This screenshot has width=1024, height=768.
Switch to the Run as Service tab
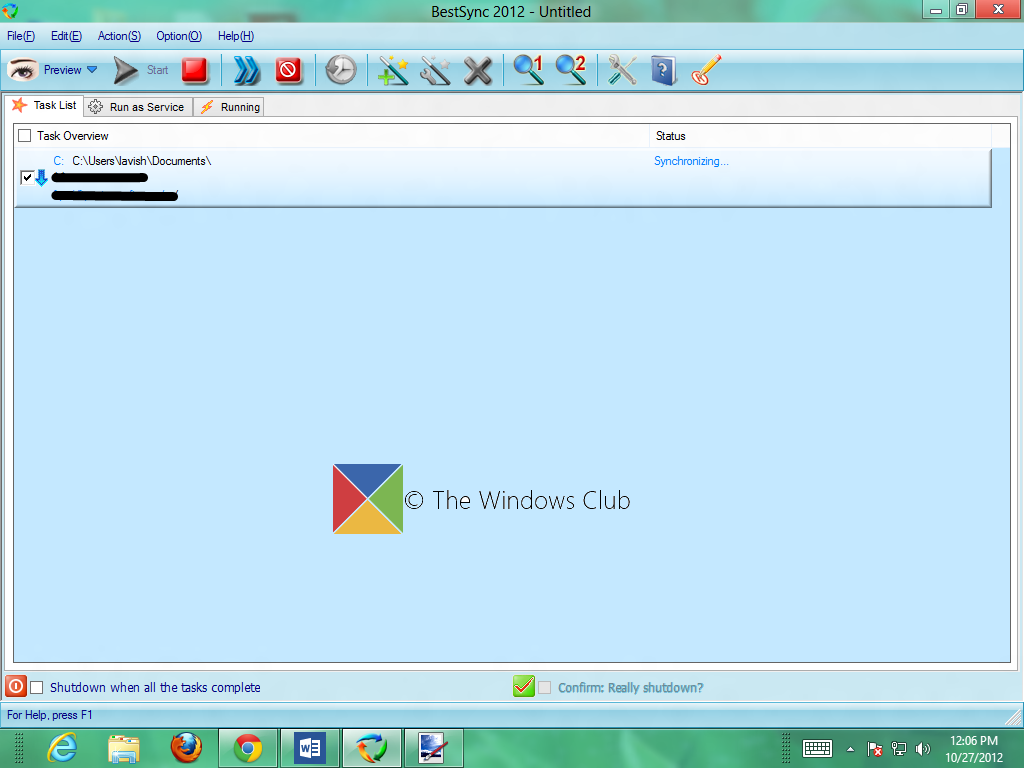click(x=138, y=107)
